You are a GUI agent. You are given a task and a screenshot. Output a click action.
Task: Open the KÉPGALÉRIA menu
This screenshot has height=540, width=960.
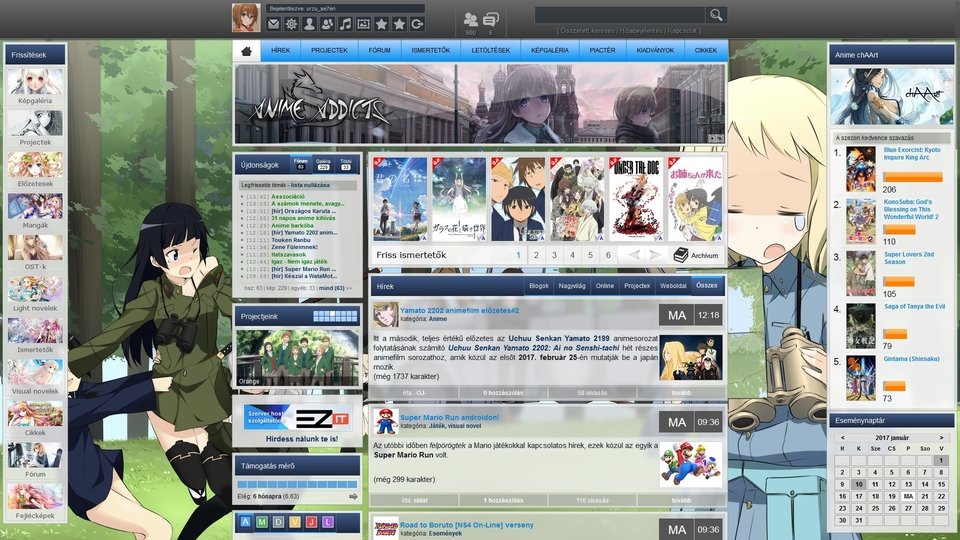coord(550,51)
